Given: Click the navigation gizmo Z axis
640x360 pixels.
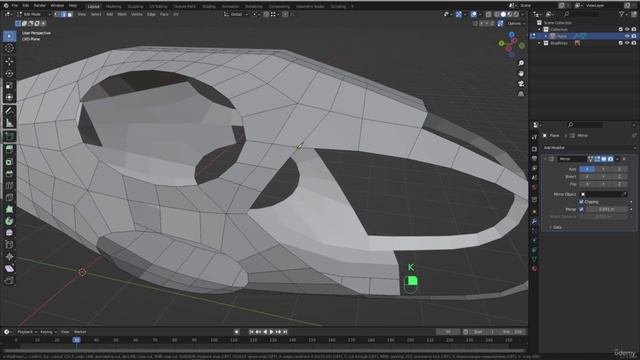Looking at the screenshot, I should pos(511,36).
